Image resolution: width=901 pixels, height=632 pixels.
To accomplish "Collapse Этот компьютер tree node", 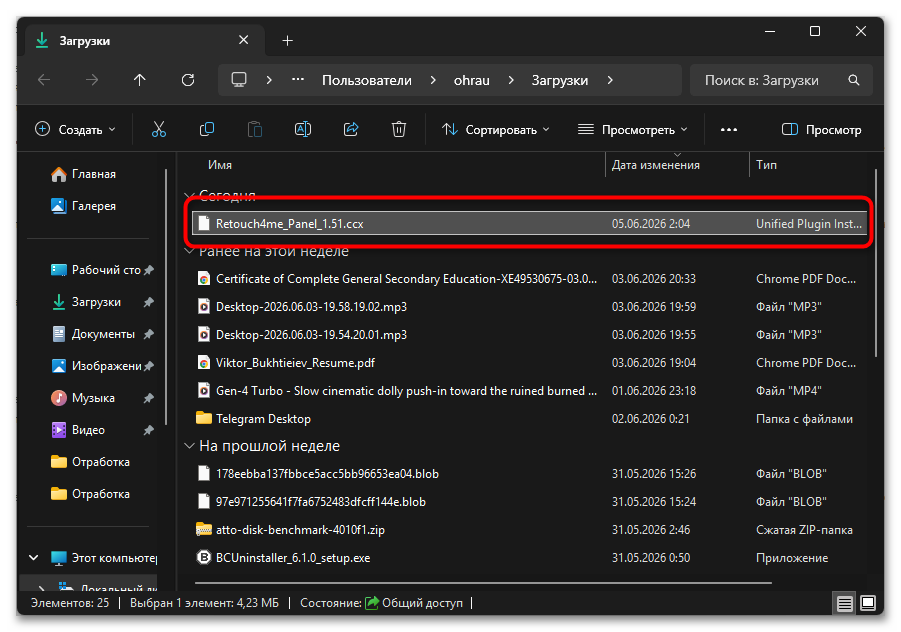I will 34,557.
